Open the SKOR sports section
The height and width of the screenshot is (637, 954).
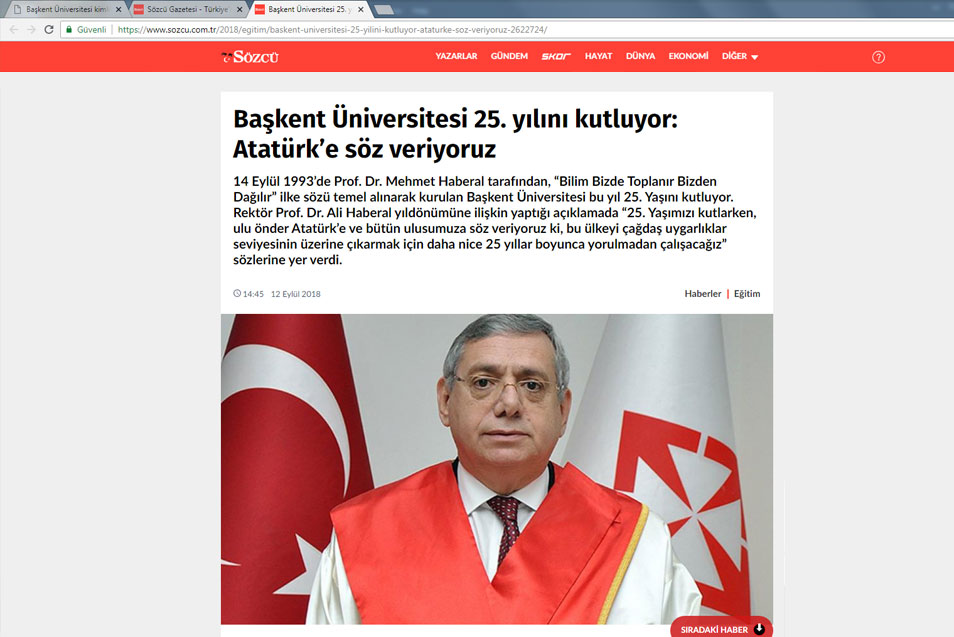[x=556, y=57]
